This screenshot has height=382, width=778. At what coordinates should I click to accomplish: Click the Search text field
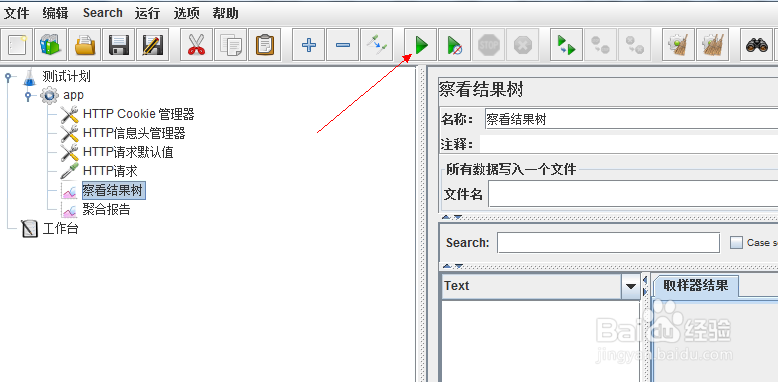(608, 243)
